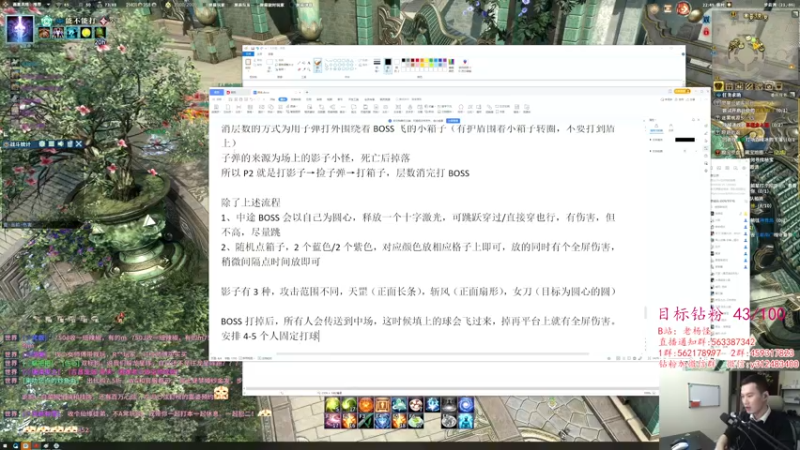Image resolution: width=800 pixels, height=450 pixels.
Task: Click the orange fire skill in the top row
Action: point(366,405)
